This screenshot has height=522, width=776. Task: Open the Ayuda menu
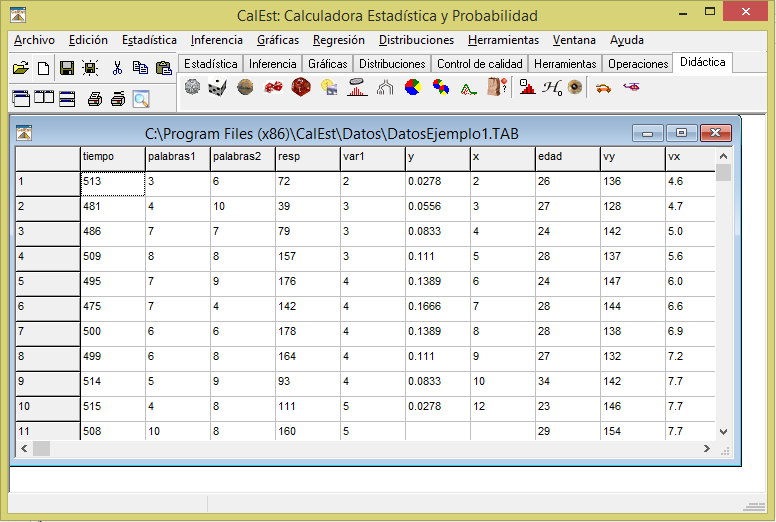pos(627,40)
